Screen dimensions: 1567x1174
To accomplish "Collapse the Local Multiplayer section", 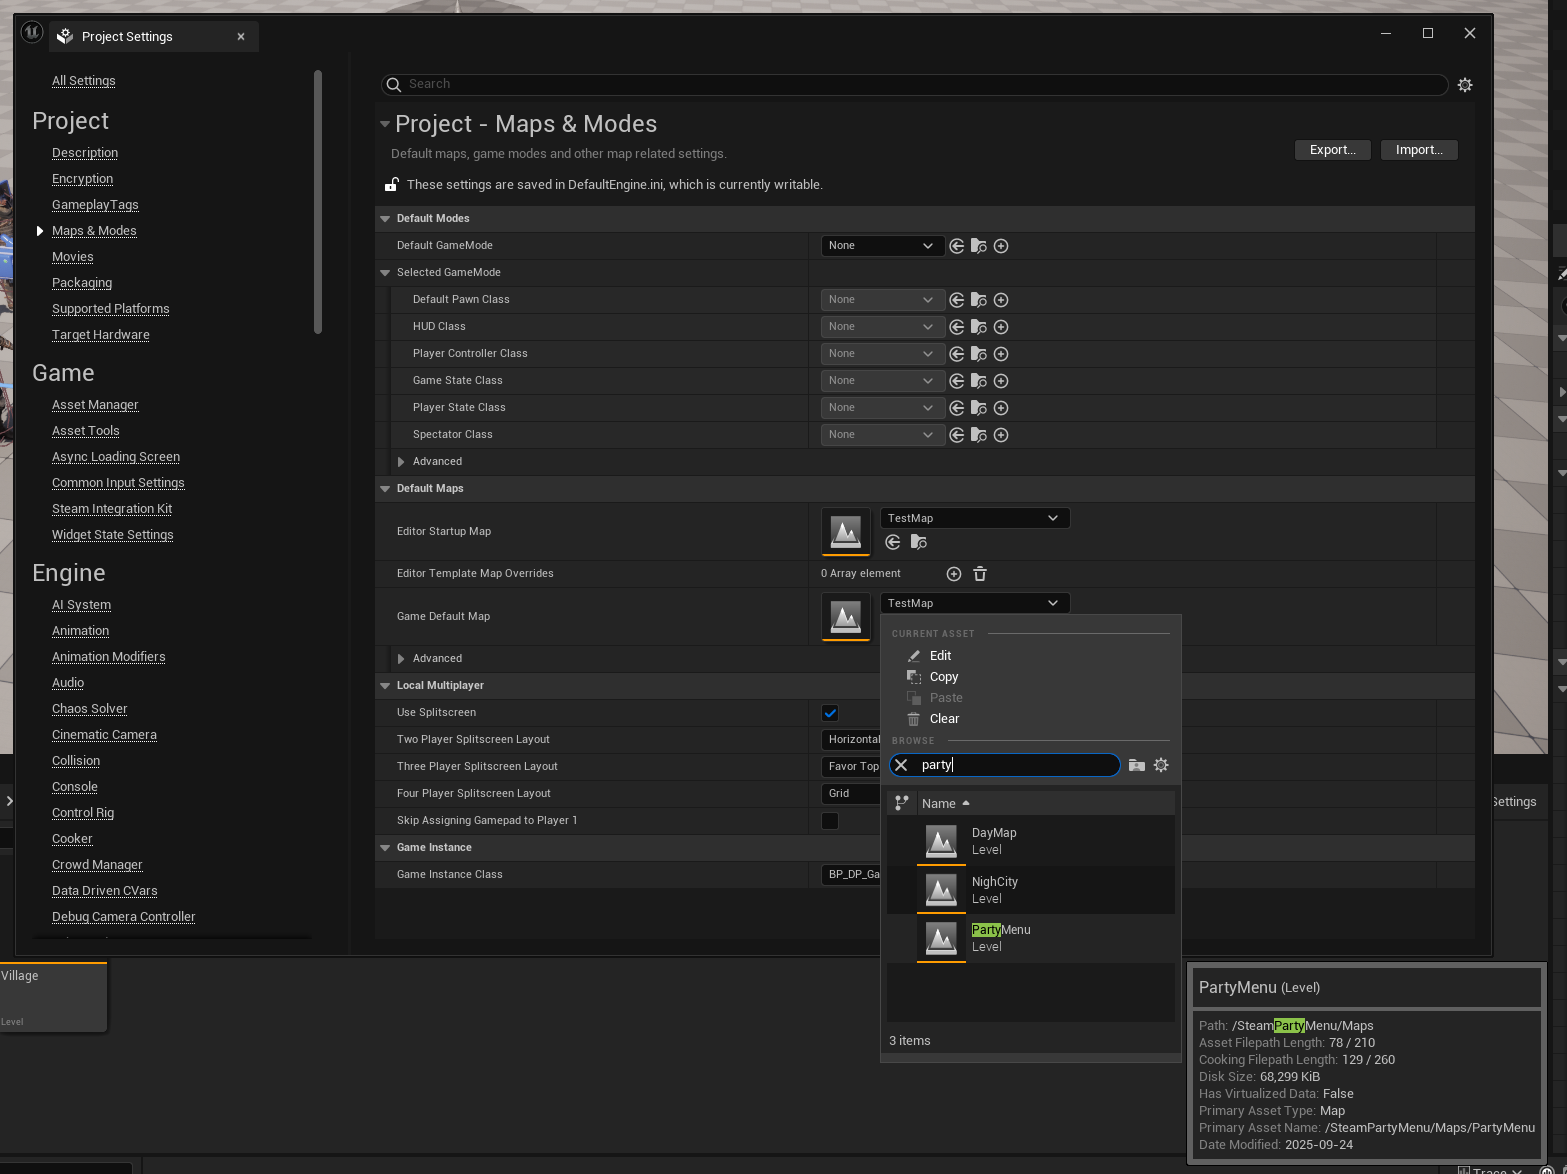I will coord(385,686).
